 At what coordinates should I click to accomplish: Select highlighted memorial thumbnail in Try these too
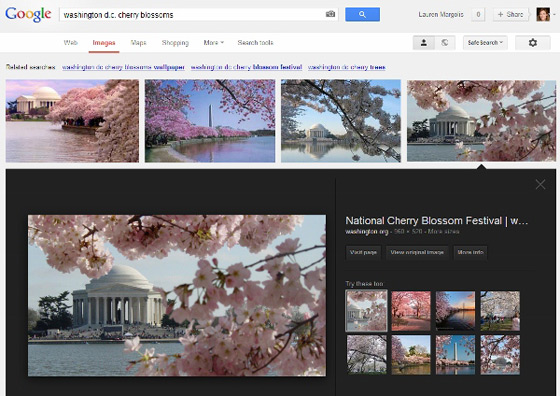point(366,311)
